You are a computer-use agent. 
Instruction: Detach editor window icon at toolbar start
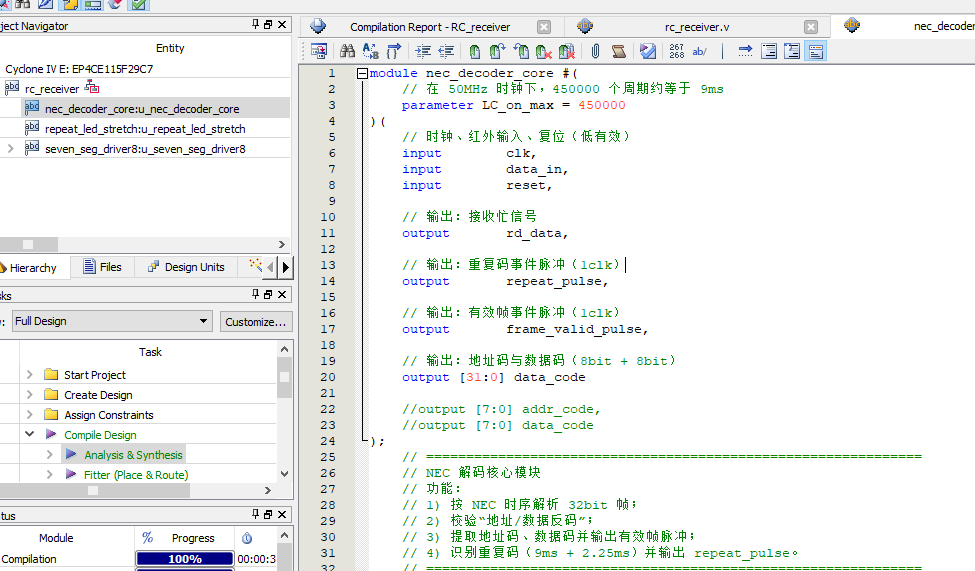coord(318,51)
